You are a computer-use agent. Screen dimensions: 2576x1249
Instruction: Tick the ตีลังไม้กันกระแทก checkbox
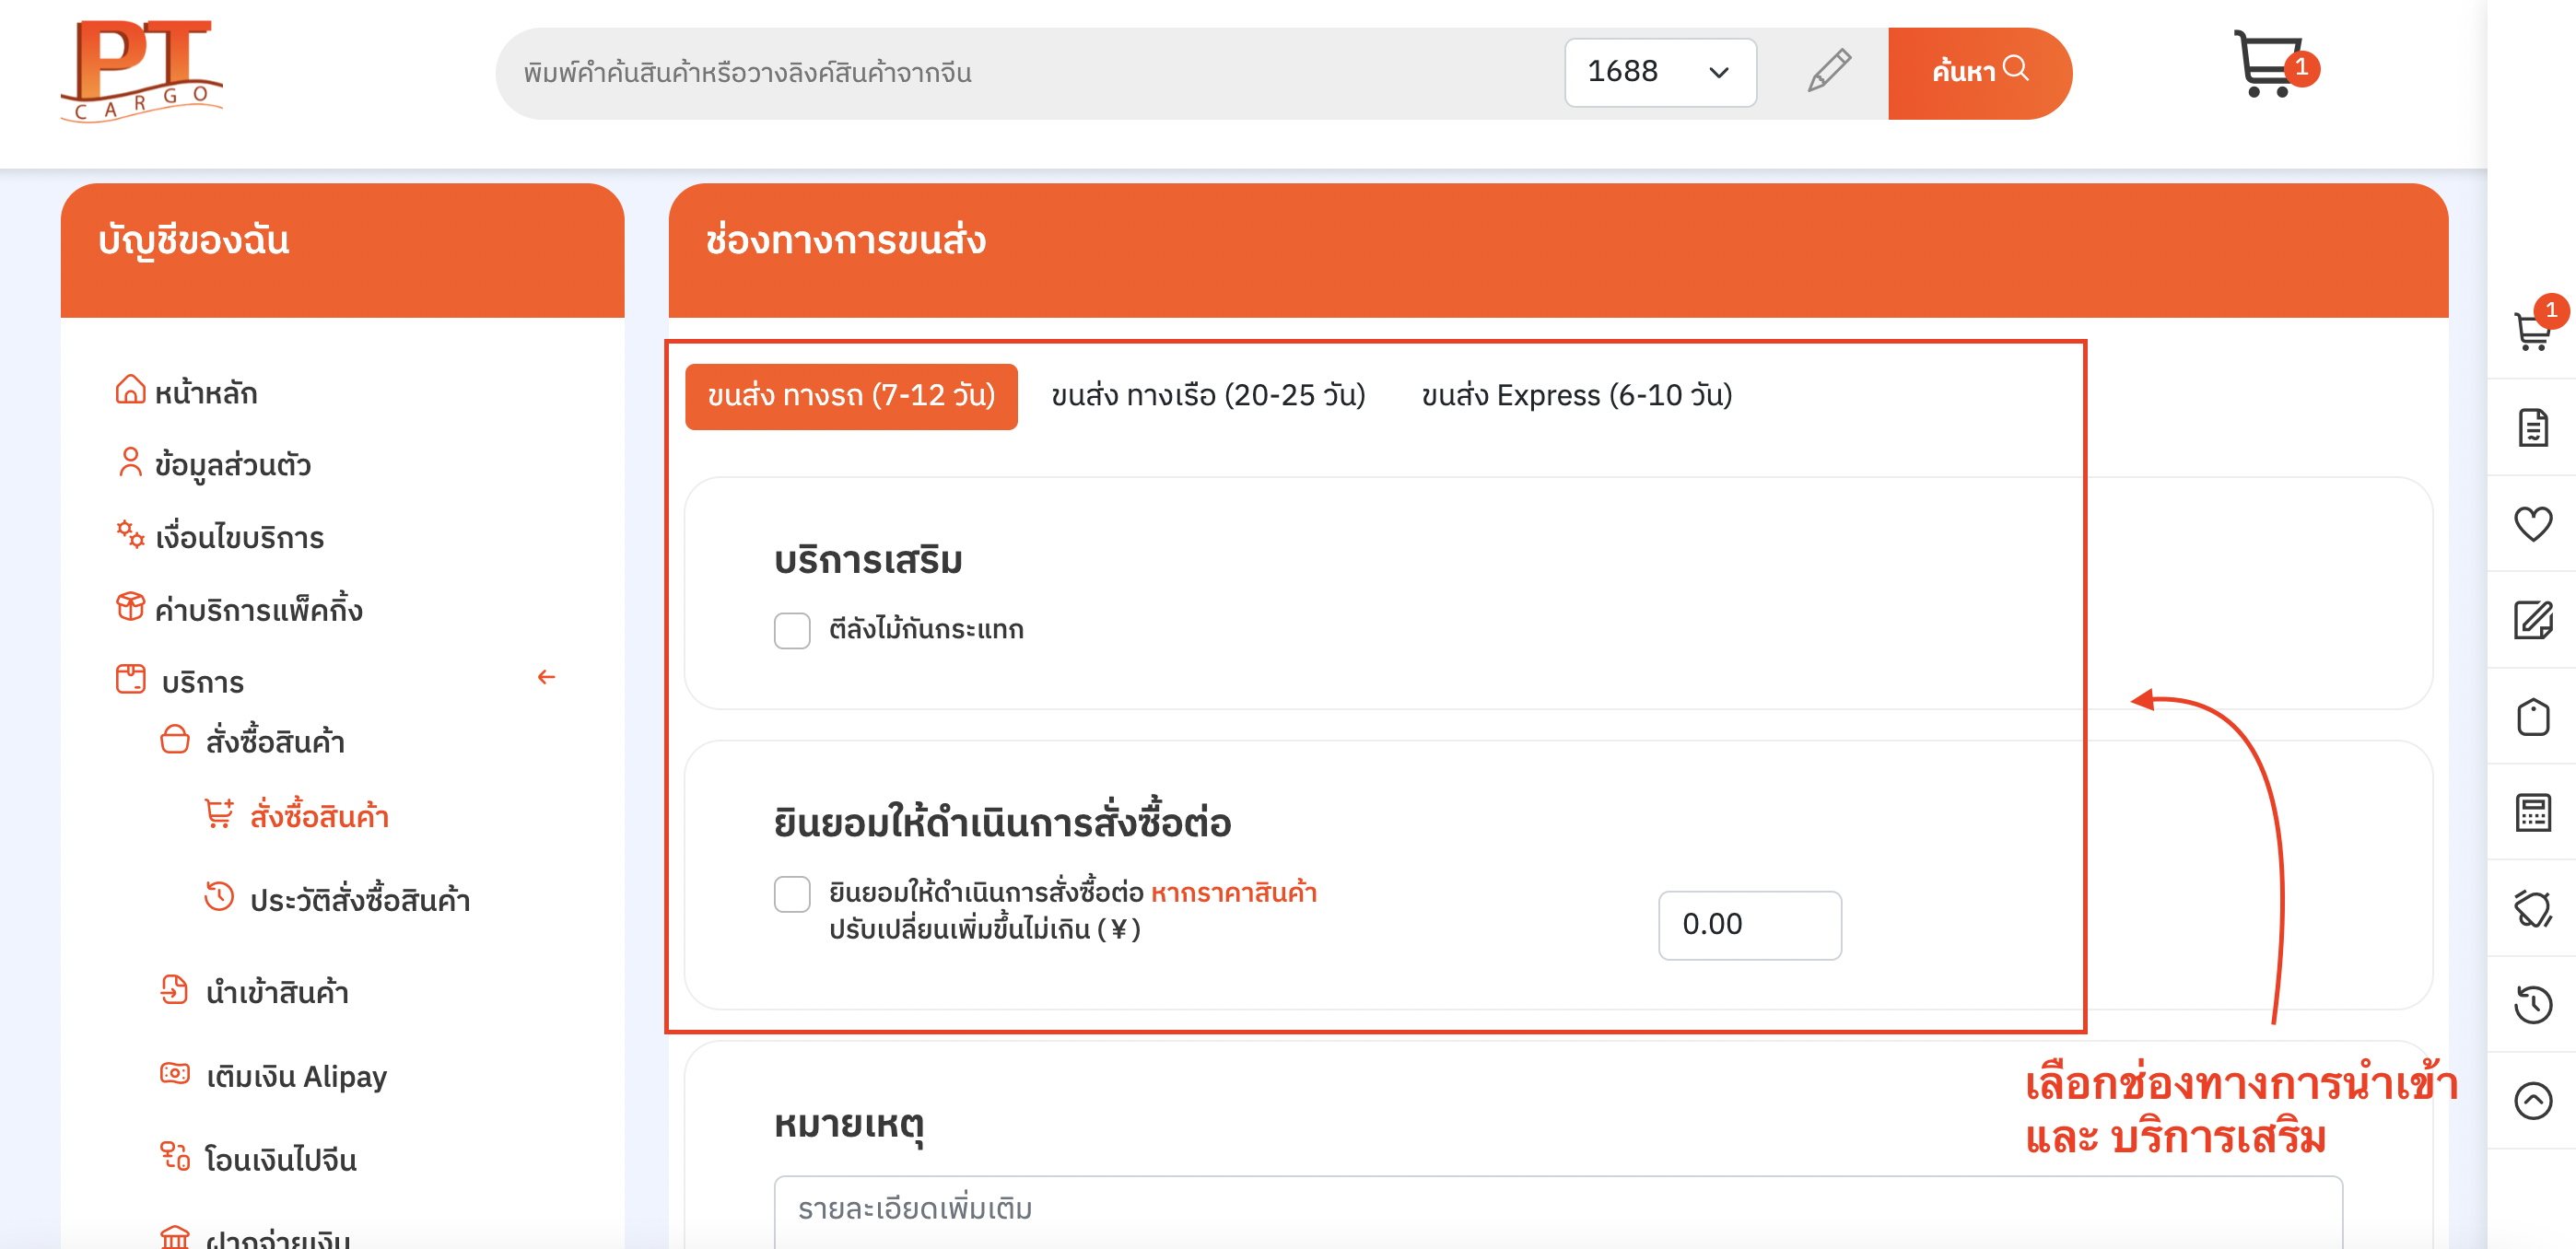(792, 630)
